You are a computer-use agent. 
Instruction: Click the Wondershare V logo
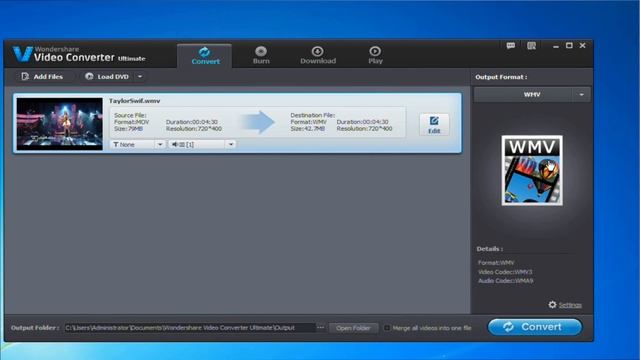click(x=22, y=54)
